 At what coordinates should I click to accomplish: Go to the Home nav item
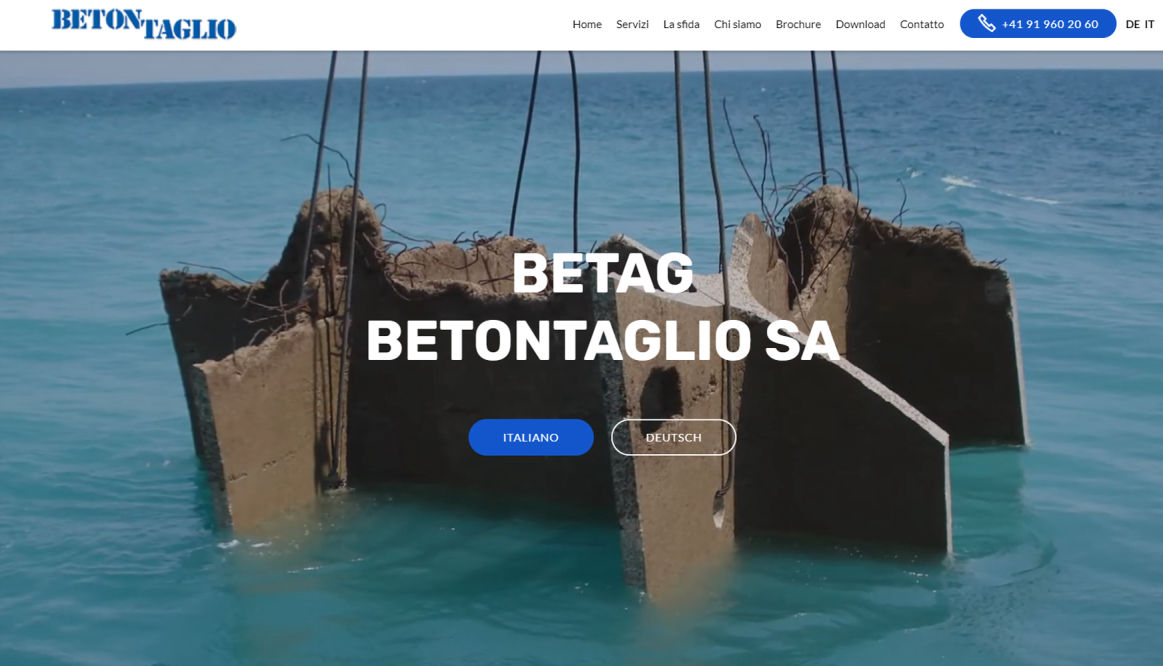pos(587,24)
